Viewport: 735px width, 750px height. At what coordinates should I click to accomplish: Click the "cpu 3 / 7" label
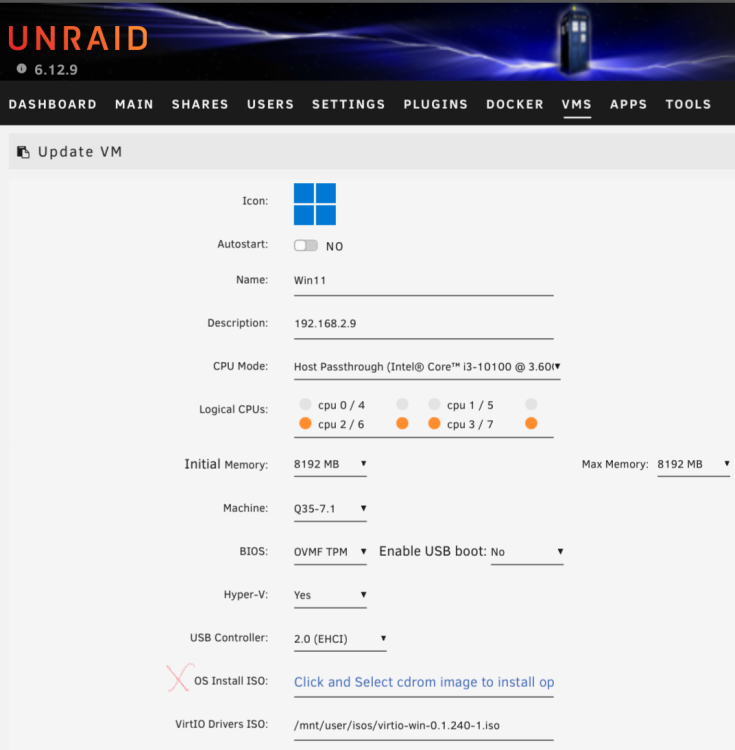[470, 424]
